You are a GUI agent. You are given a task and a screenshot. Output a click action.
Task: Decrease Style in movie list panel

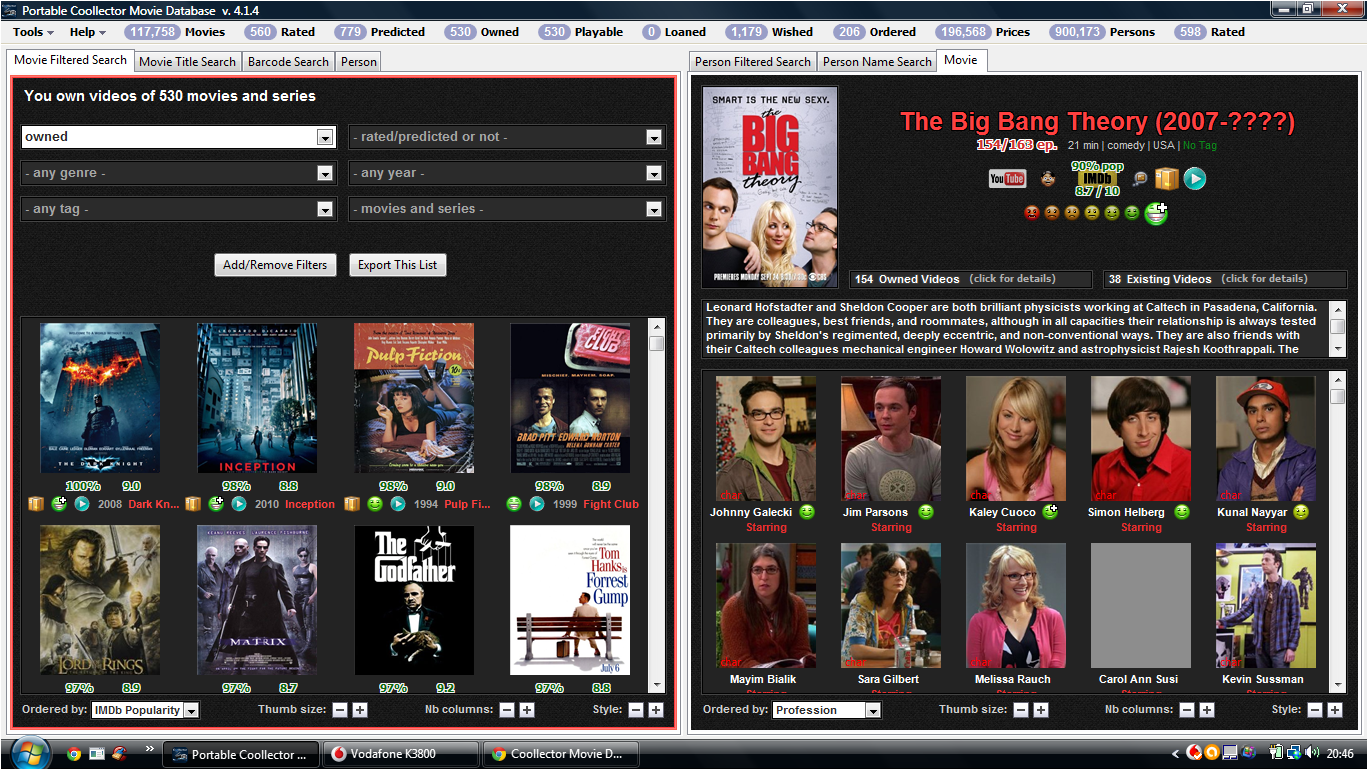pyautogui.click(x=636, y=710)
